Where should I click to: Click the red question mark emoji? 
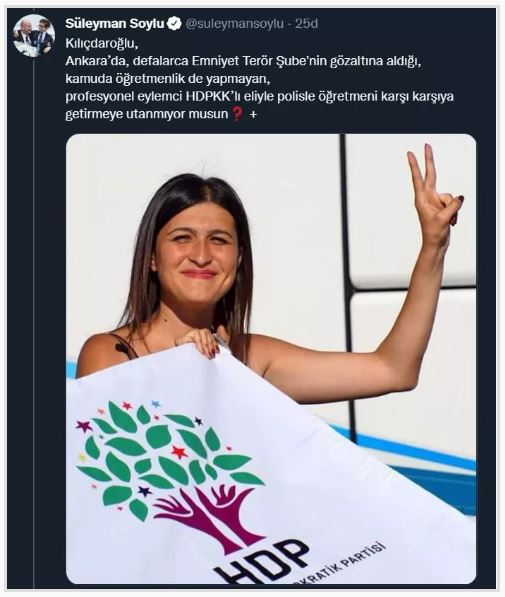(237, 113)
